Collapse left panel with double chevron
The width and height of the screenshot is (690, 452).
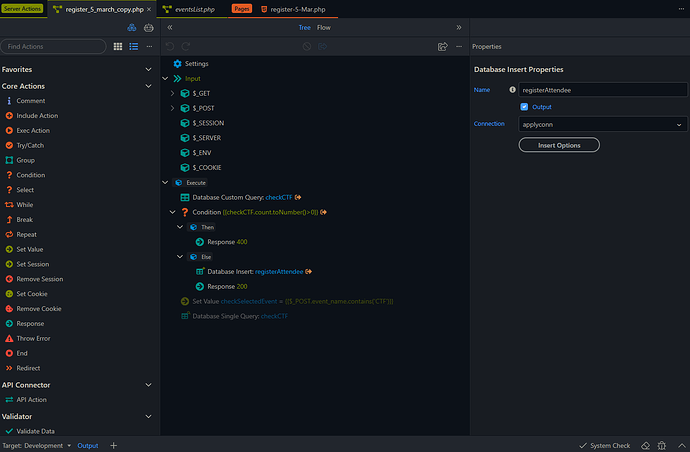pos(170,27)
